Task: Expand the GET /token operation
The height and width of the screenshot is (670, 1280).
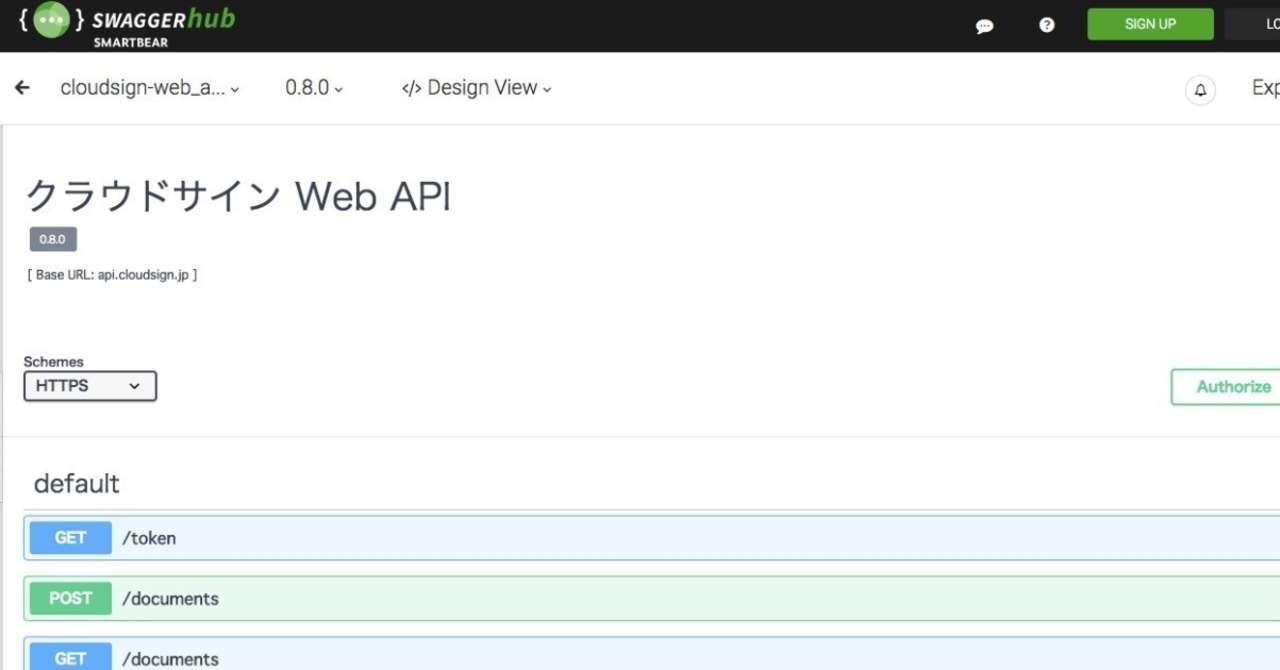Action: 652,538
